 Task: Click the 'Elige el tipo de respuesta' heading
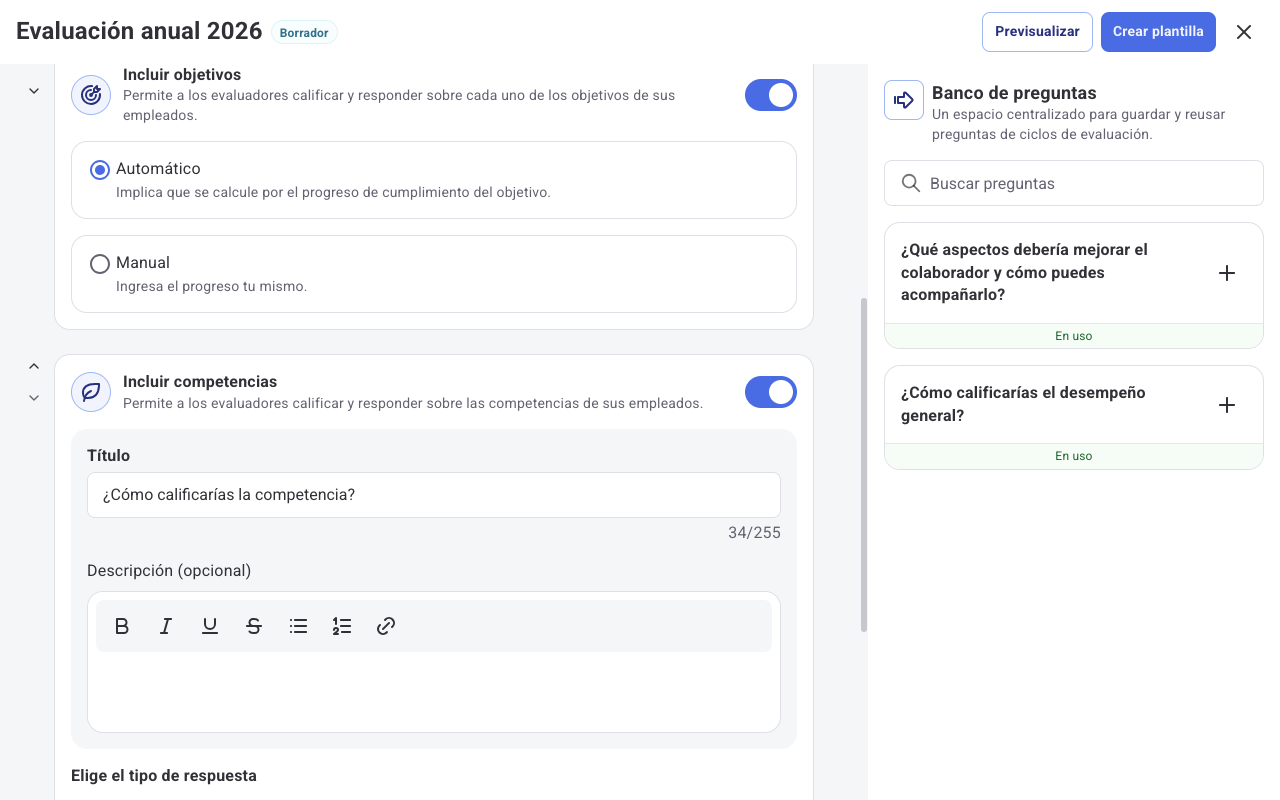click(164, 776)
